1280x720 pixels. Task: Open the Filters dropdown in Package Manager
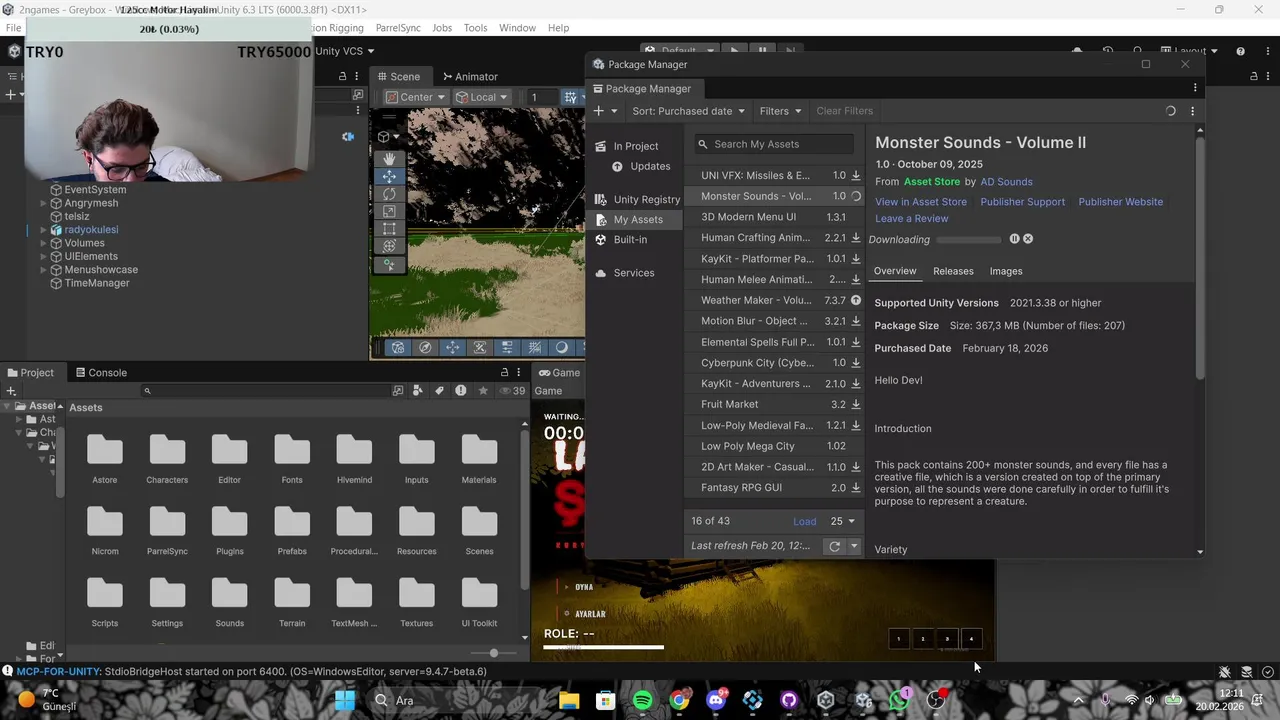780,111
